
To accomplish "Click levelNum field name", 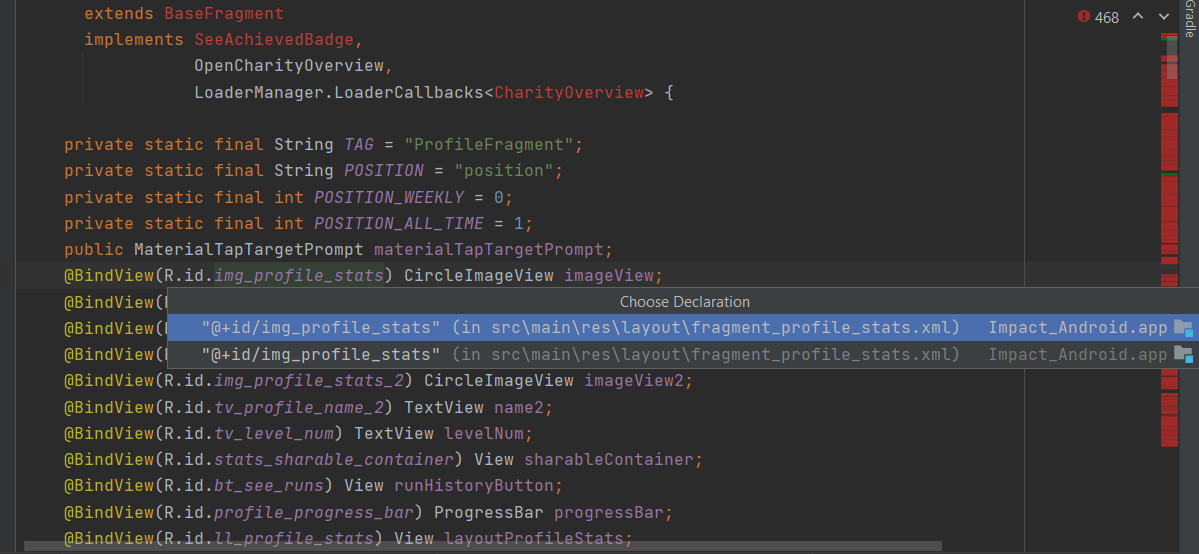I will (483, 433).
